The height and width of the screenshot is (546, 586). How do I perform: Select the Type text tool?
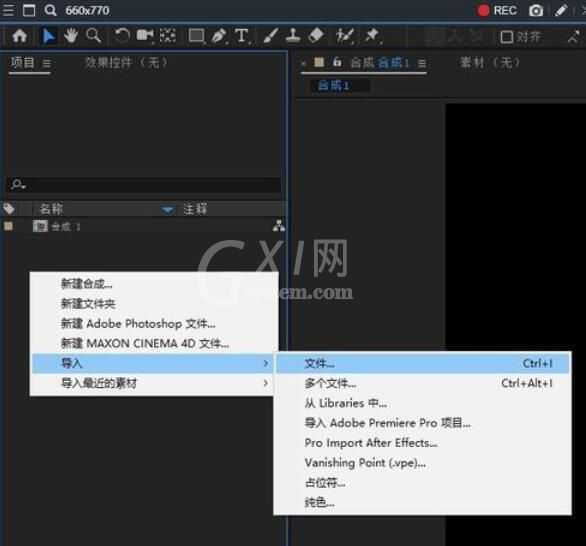tap(242, 36)
